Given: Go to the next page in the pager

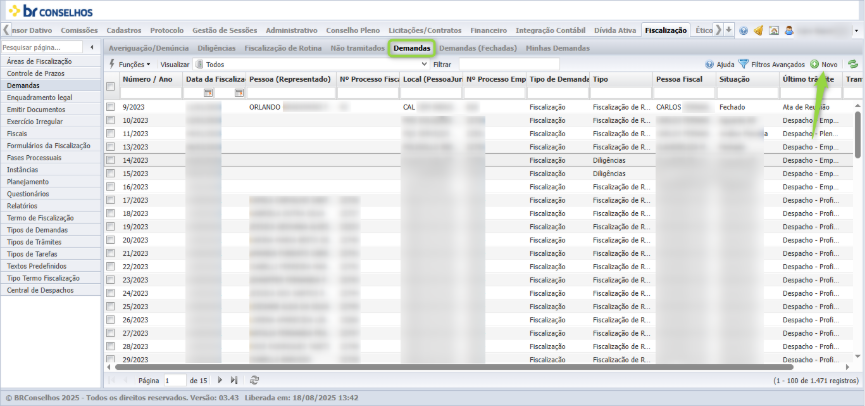Looking at the screenshot, I should (220, 380).
